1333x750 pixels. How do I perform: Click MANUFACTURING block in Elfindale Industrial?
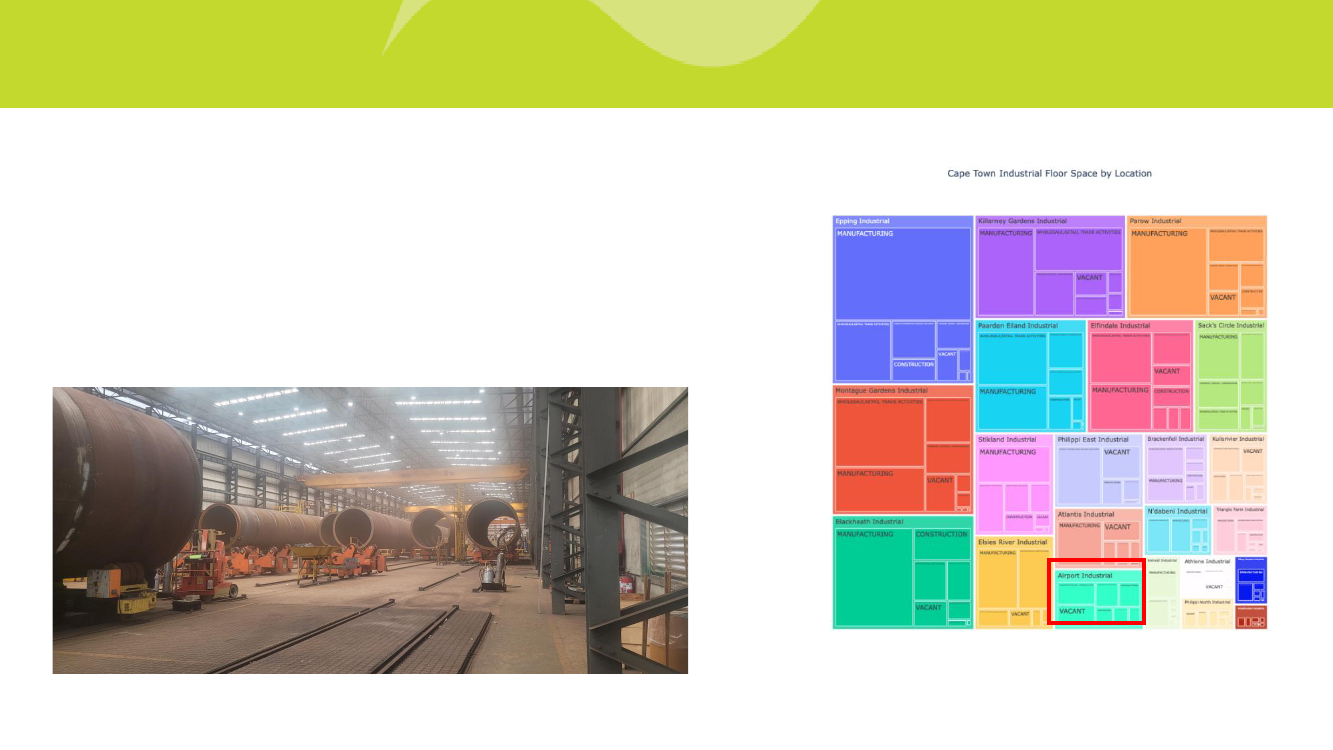click(x=1120, y=407)
